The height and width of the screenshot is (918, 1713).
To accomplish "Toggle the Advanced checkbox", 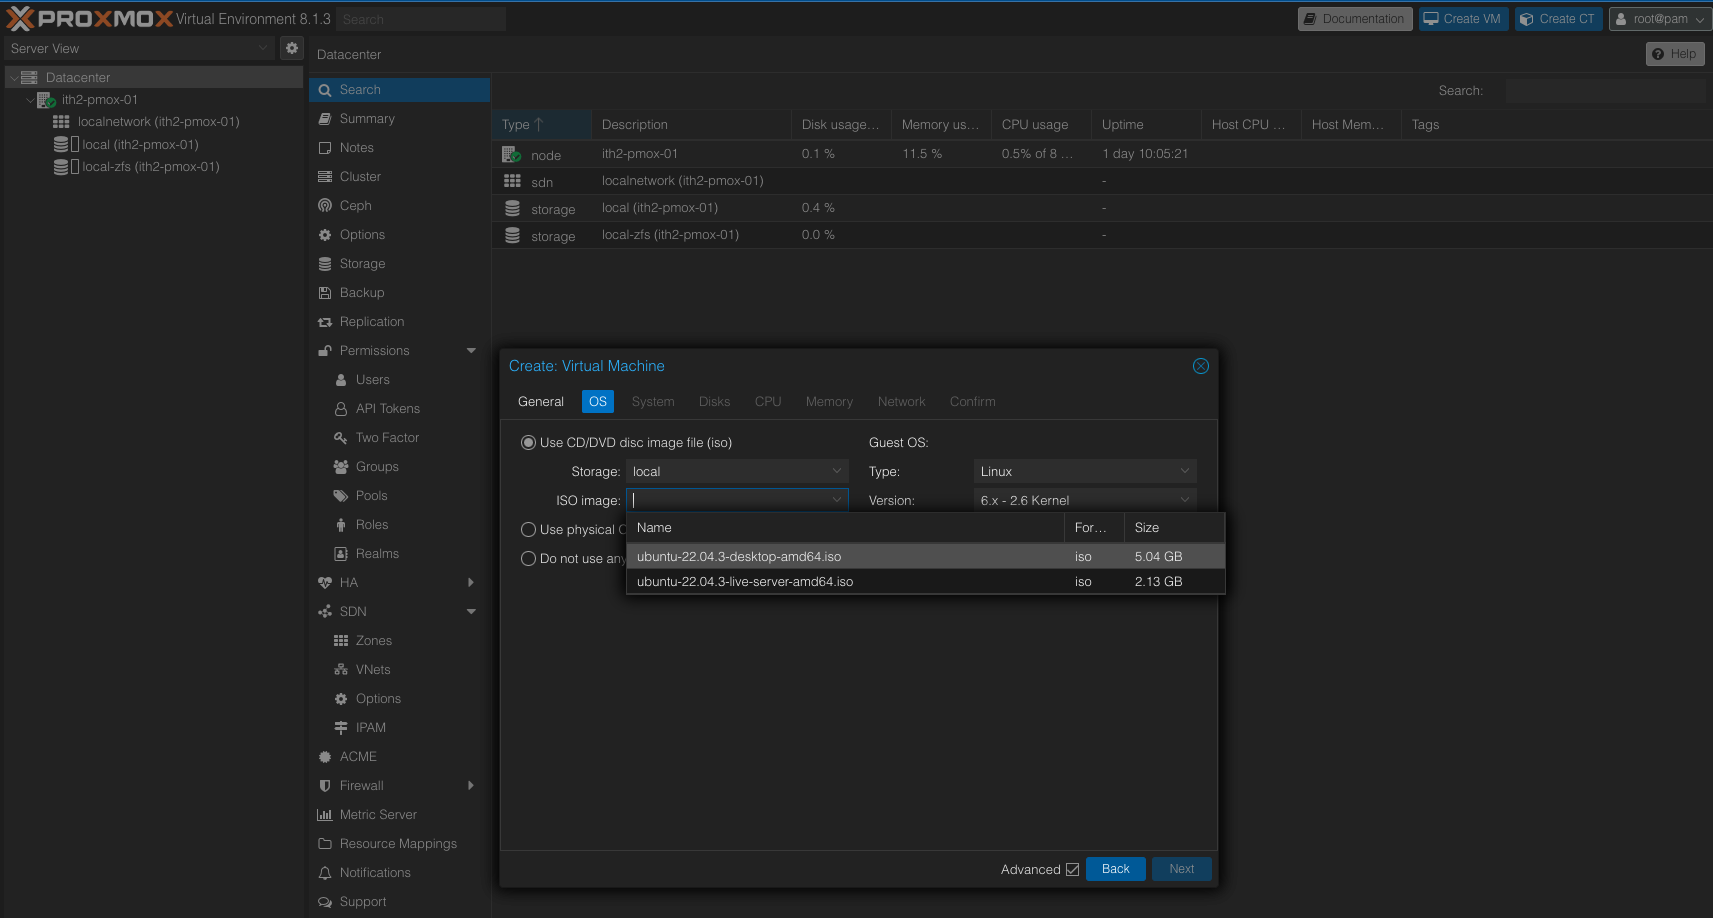I will pos(1072,870).
